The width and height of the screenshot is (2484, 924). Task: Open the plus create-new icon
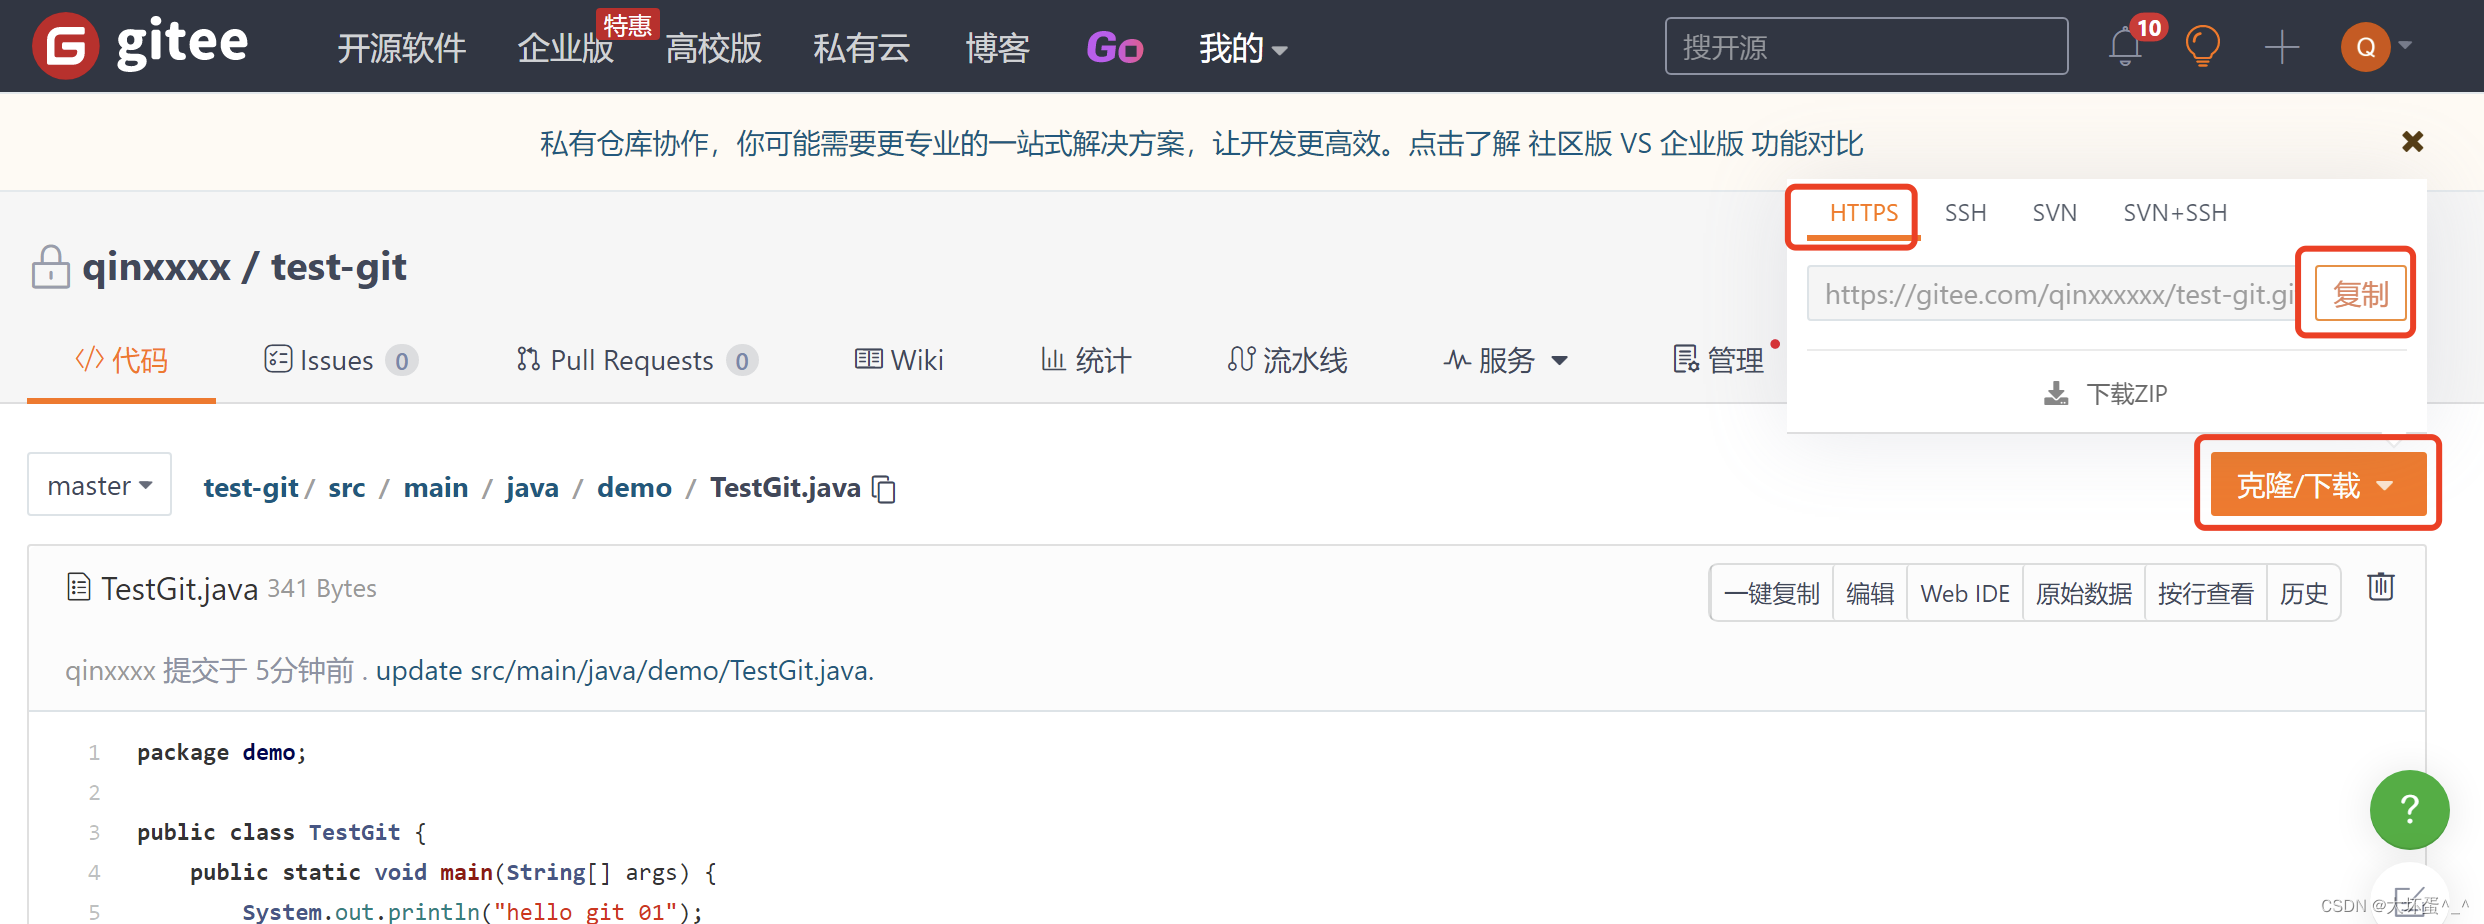click(x=2282, y=47)
